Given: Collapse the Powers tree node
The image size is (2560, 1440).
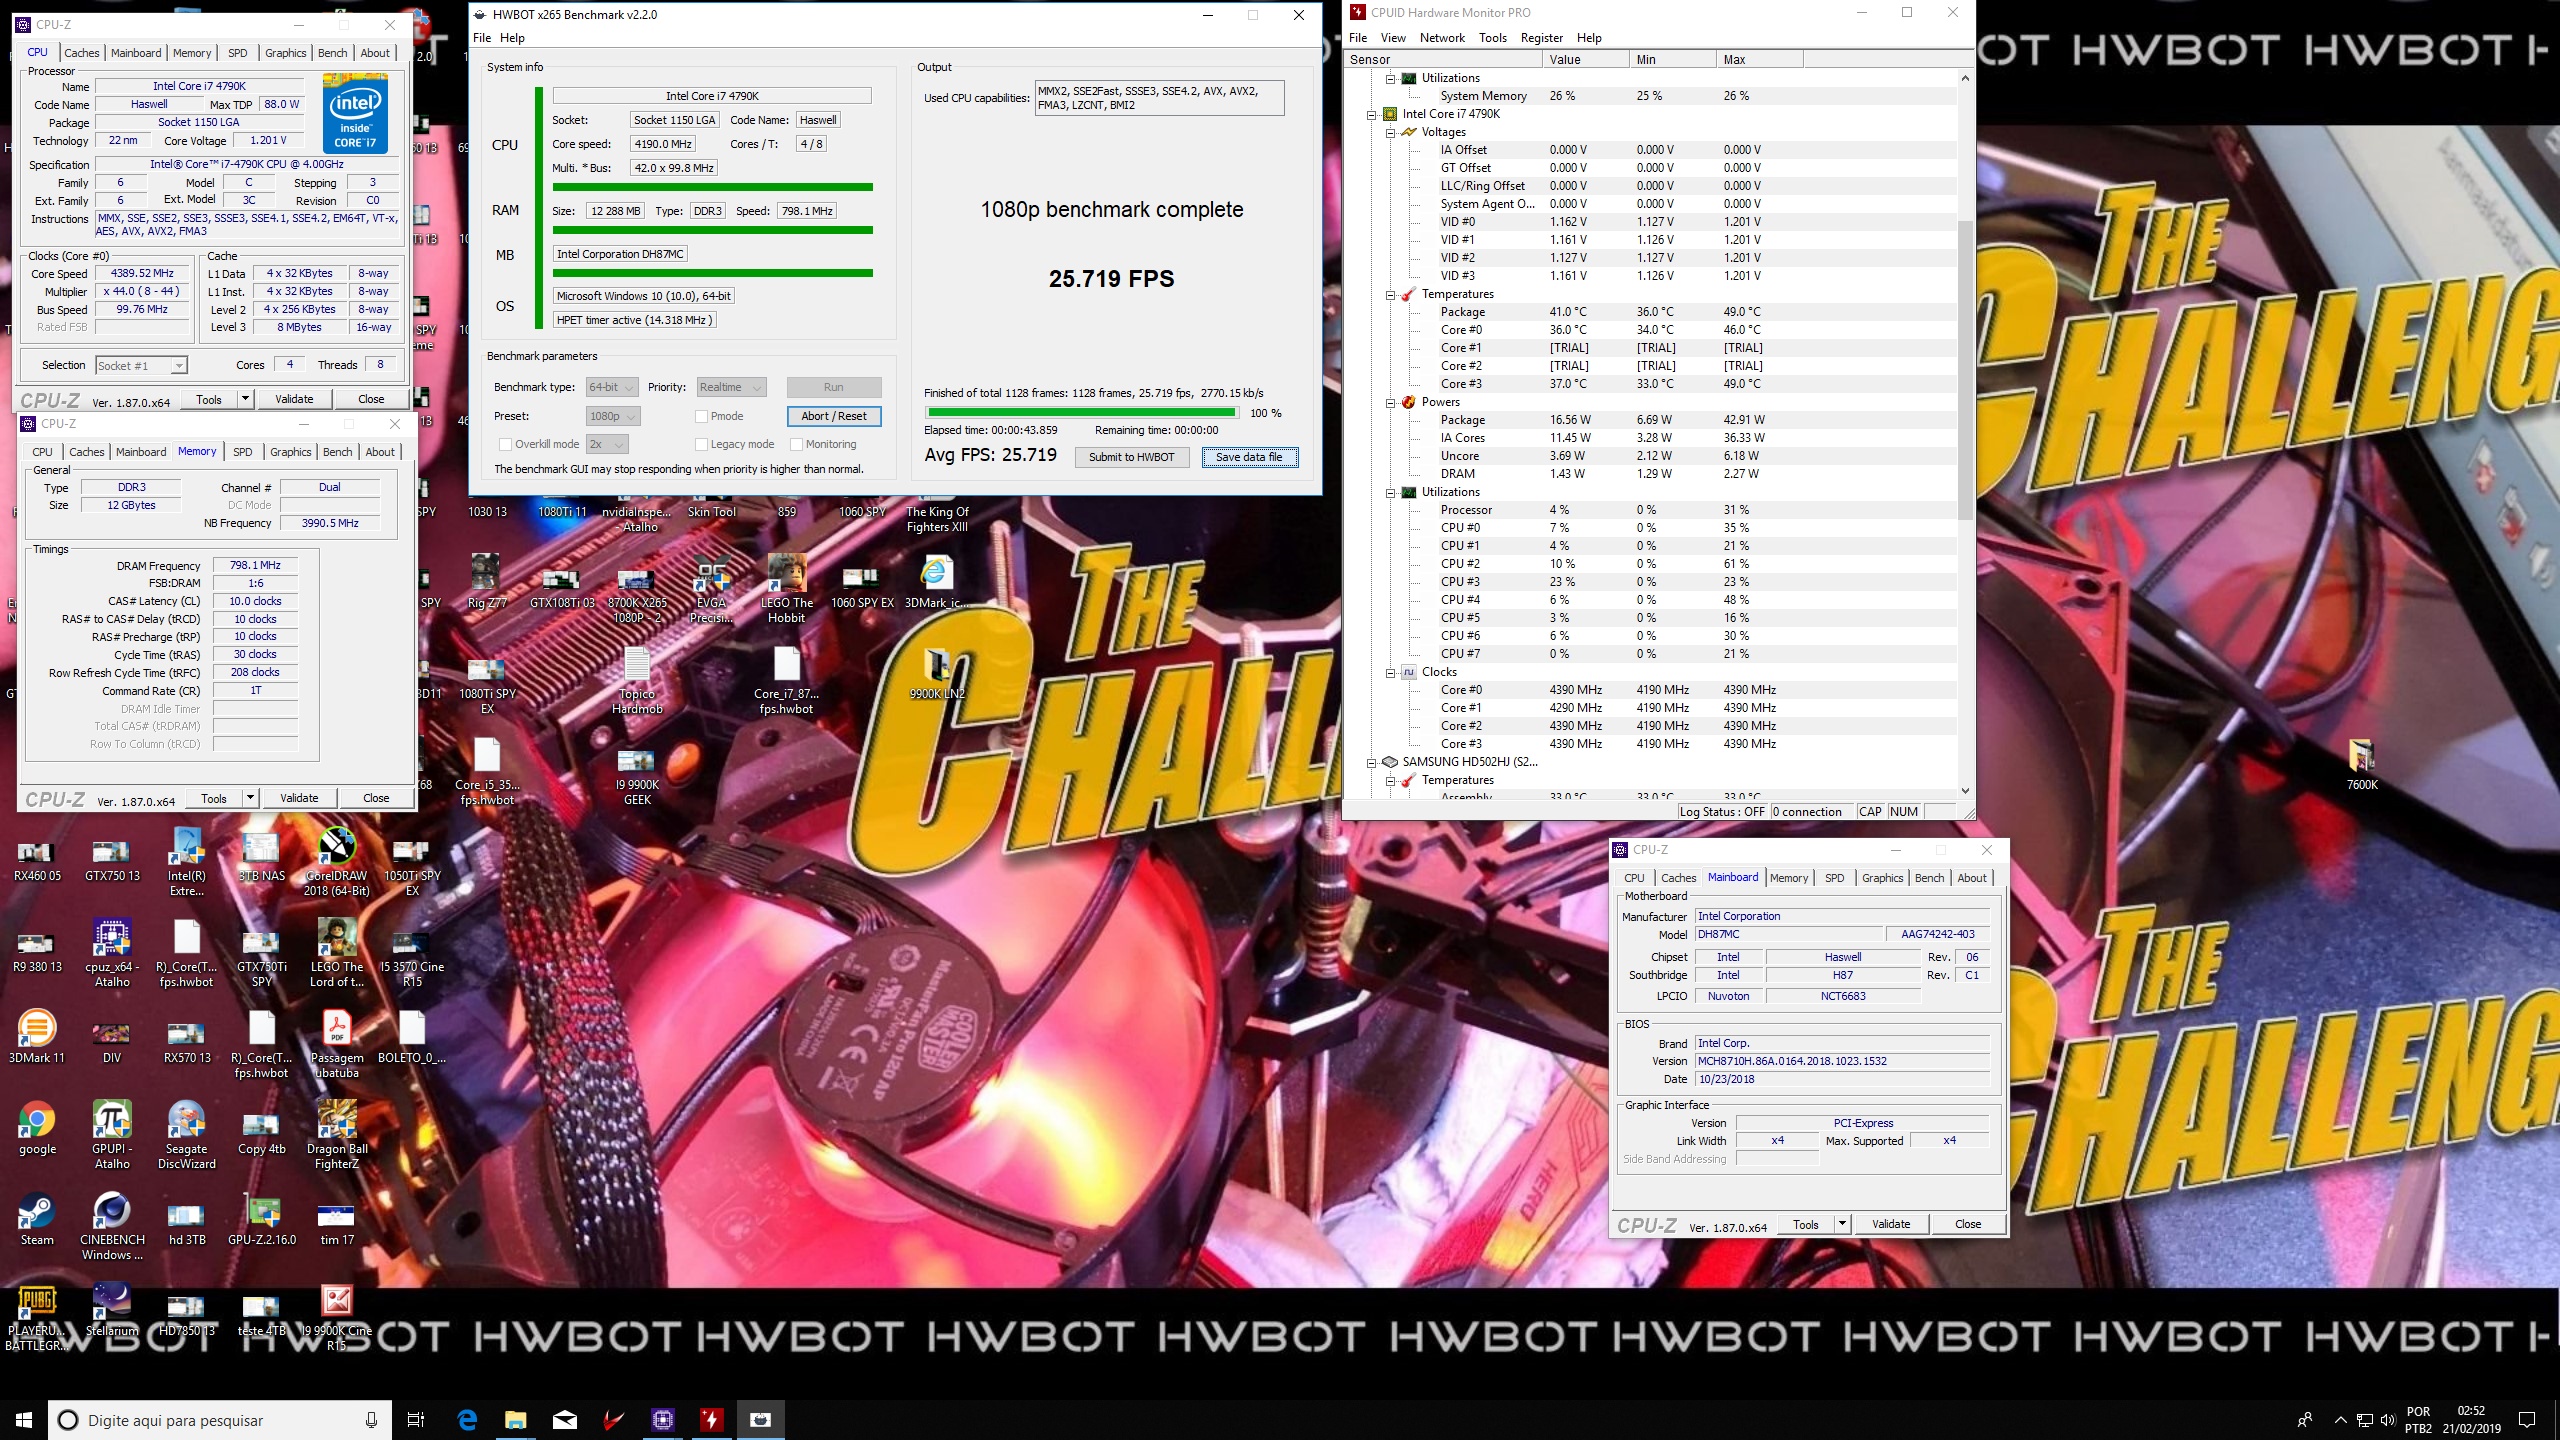Looking at the screenshot, I should click(x=1390, y=402).
